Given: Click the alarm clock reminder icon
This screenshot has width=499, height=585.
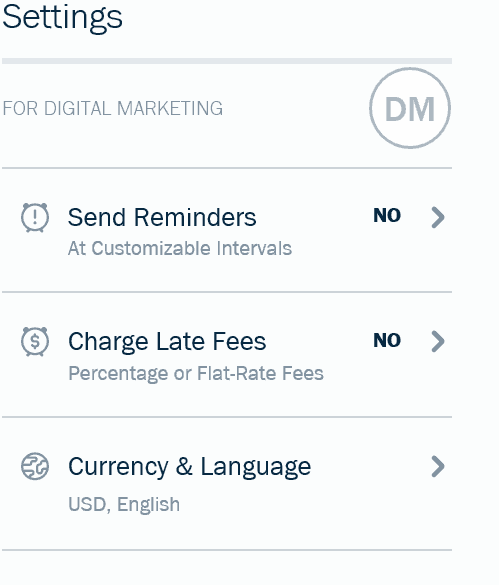Looking at the screenshot, I should click(x=35, y=217).
